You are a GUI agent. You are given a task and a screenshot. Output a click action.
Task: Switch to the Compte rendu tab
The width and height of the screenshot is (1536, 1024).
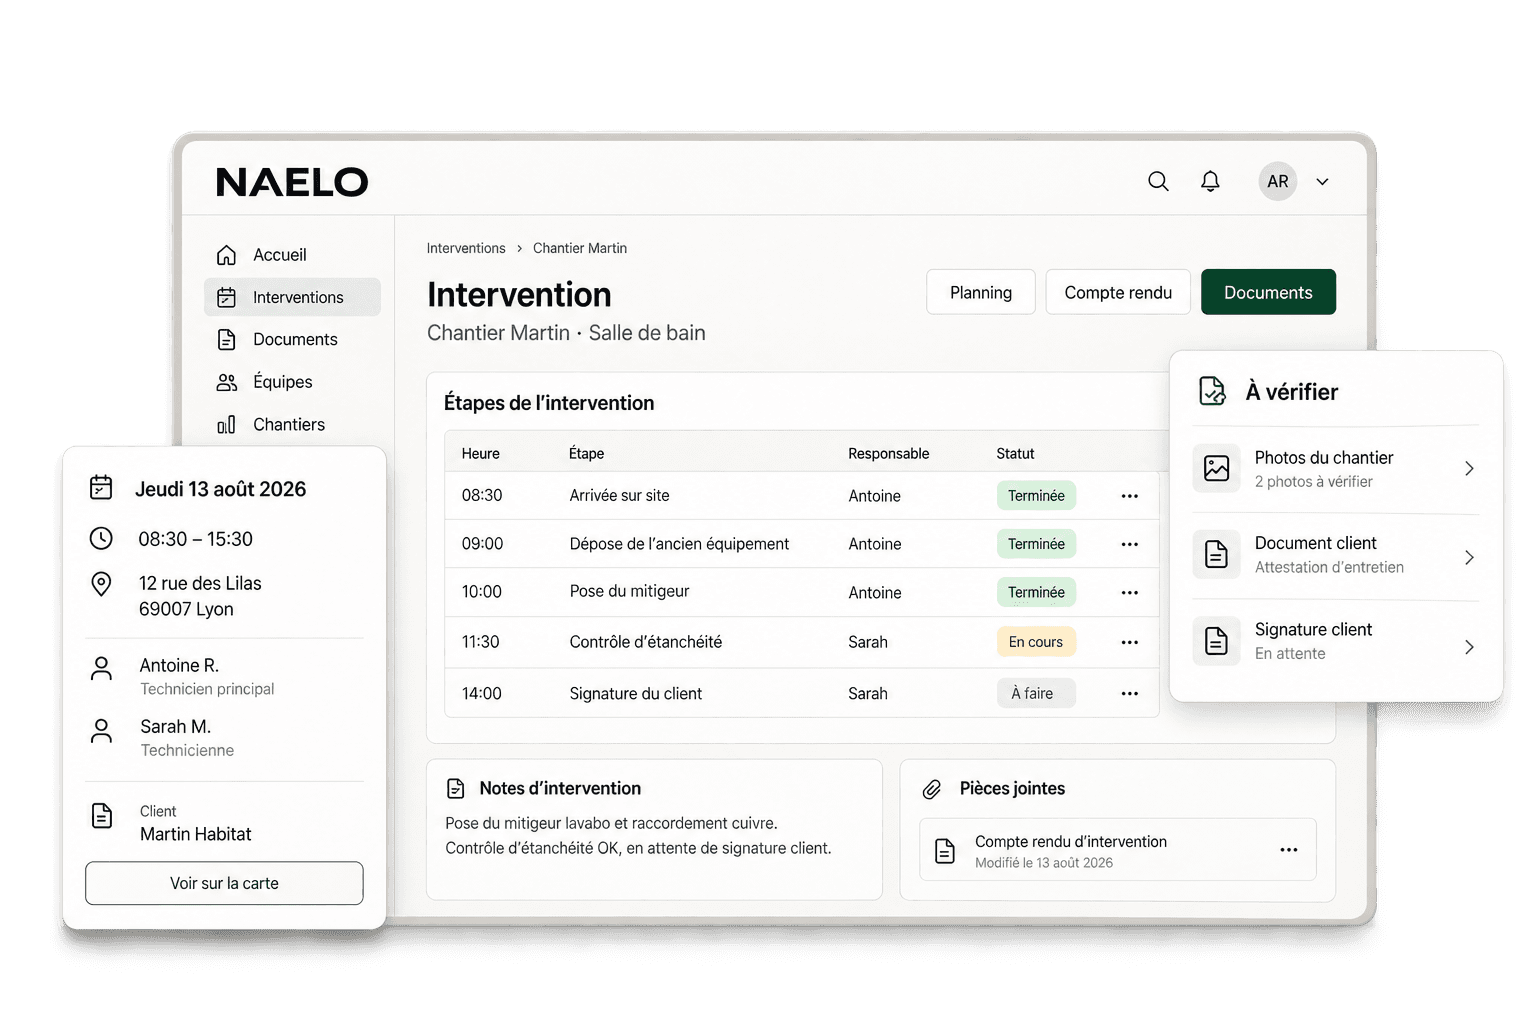1118,292
